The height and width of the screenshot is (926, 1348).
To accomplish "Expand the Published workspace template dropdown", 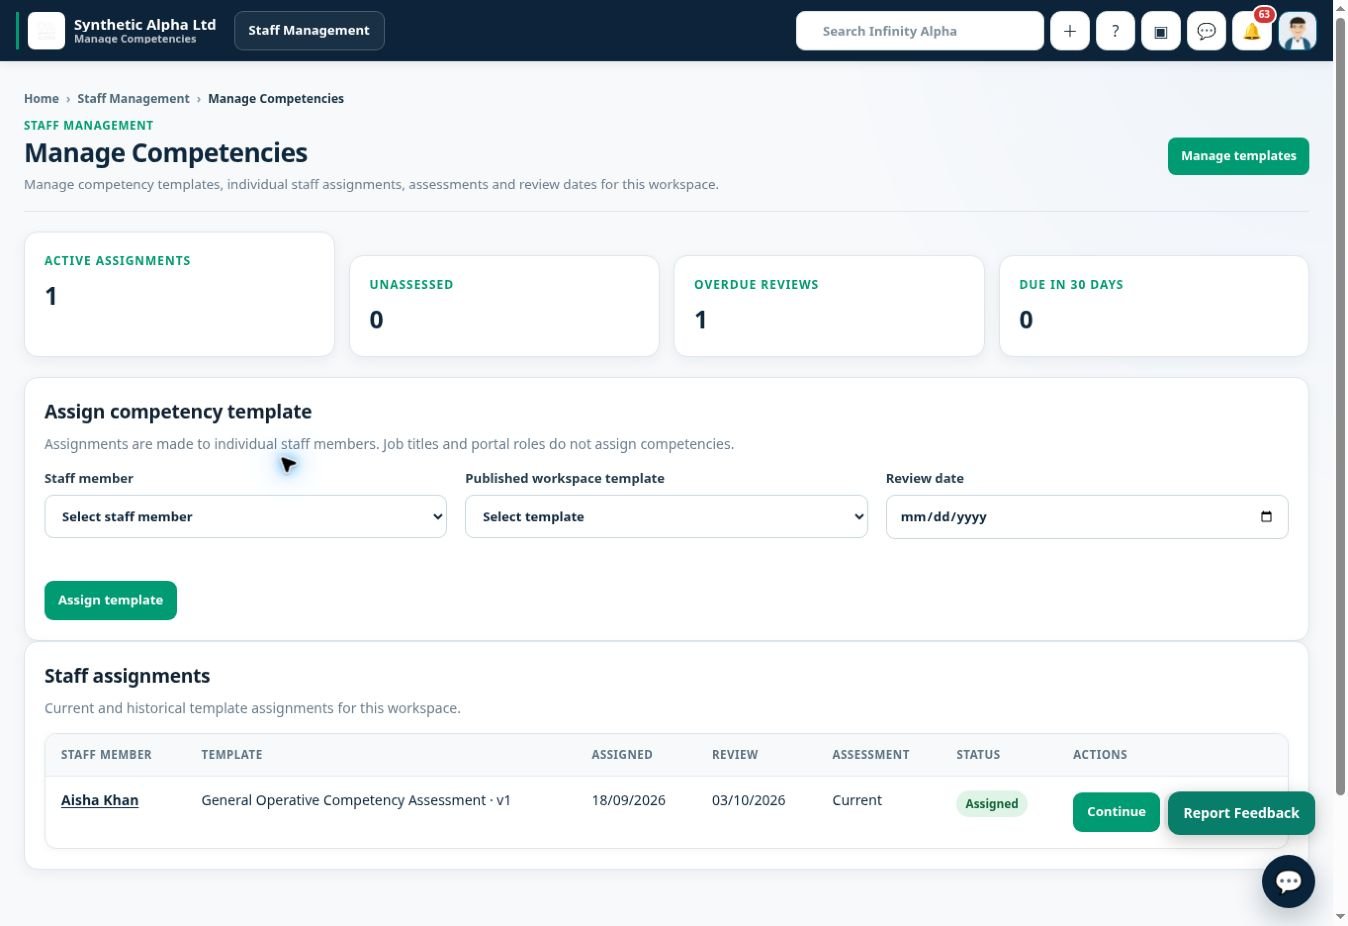I will 666,517.
